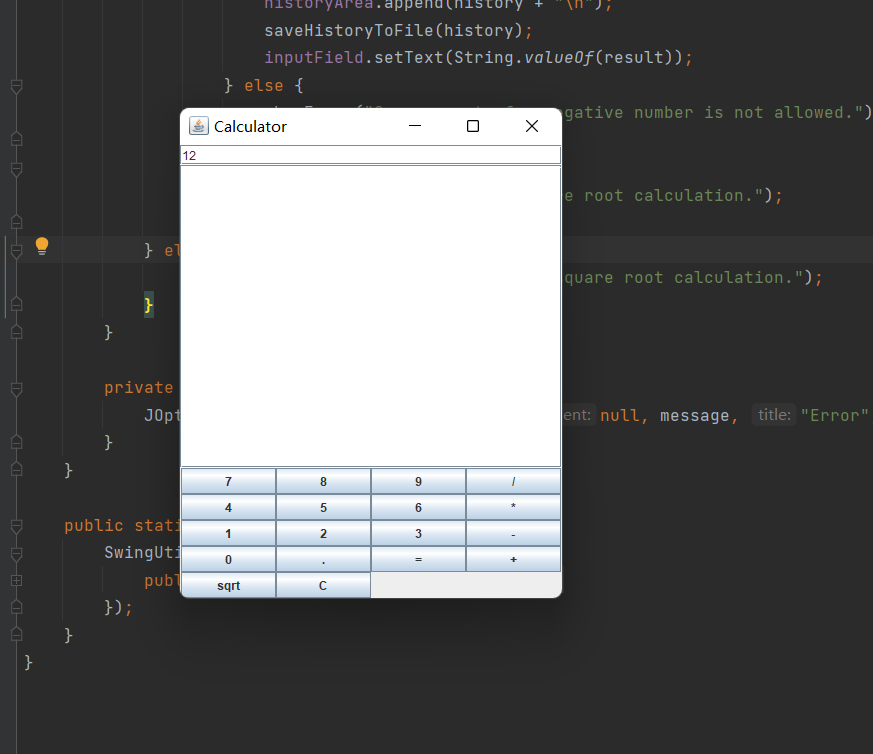Click the 6 button in Calculator

click(x=418, y=507)
